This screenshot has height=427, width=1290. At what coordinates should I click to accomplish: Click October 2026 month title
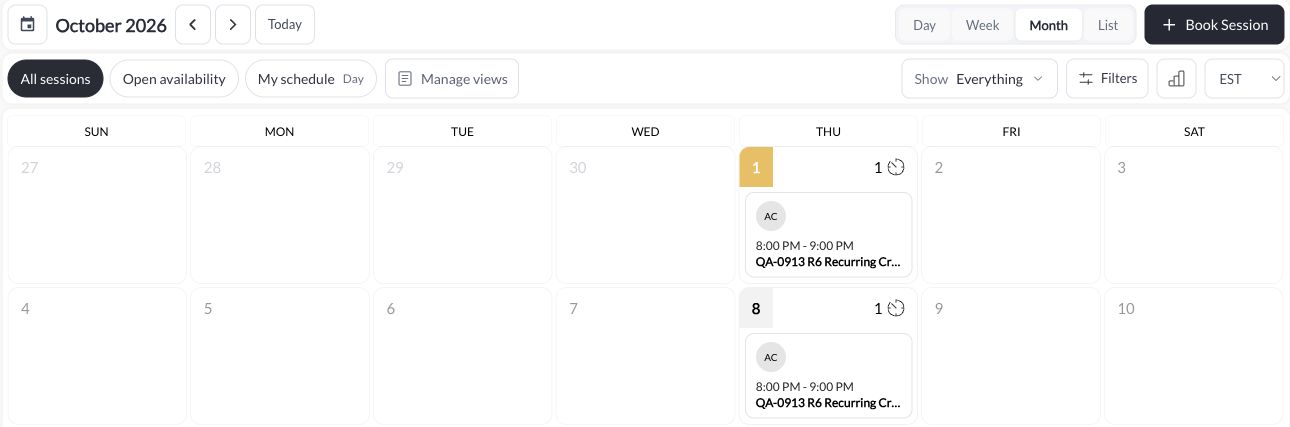(111, 26)
